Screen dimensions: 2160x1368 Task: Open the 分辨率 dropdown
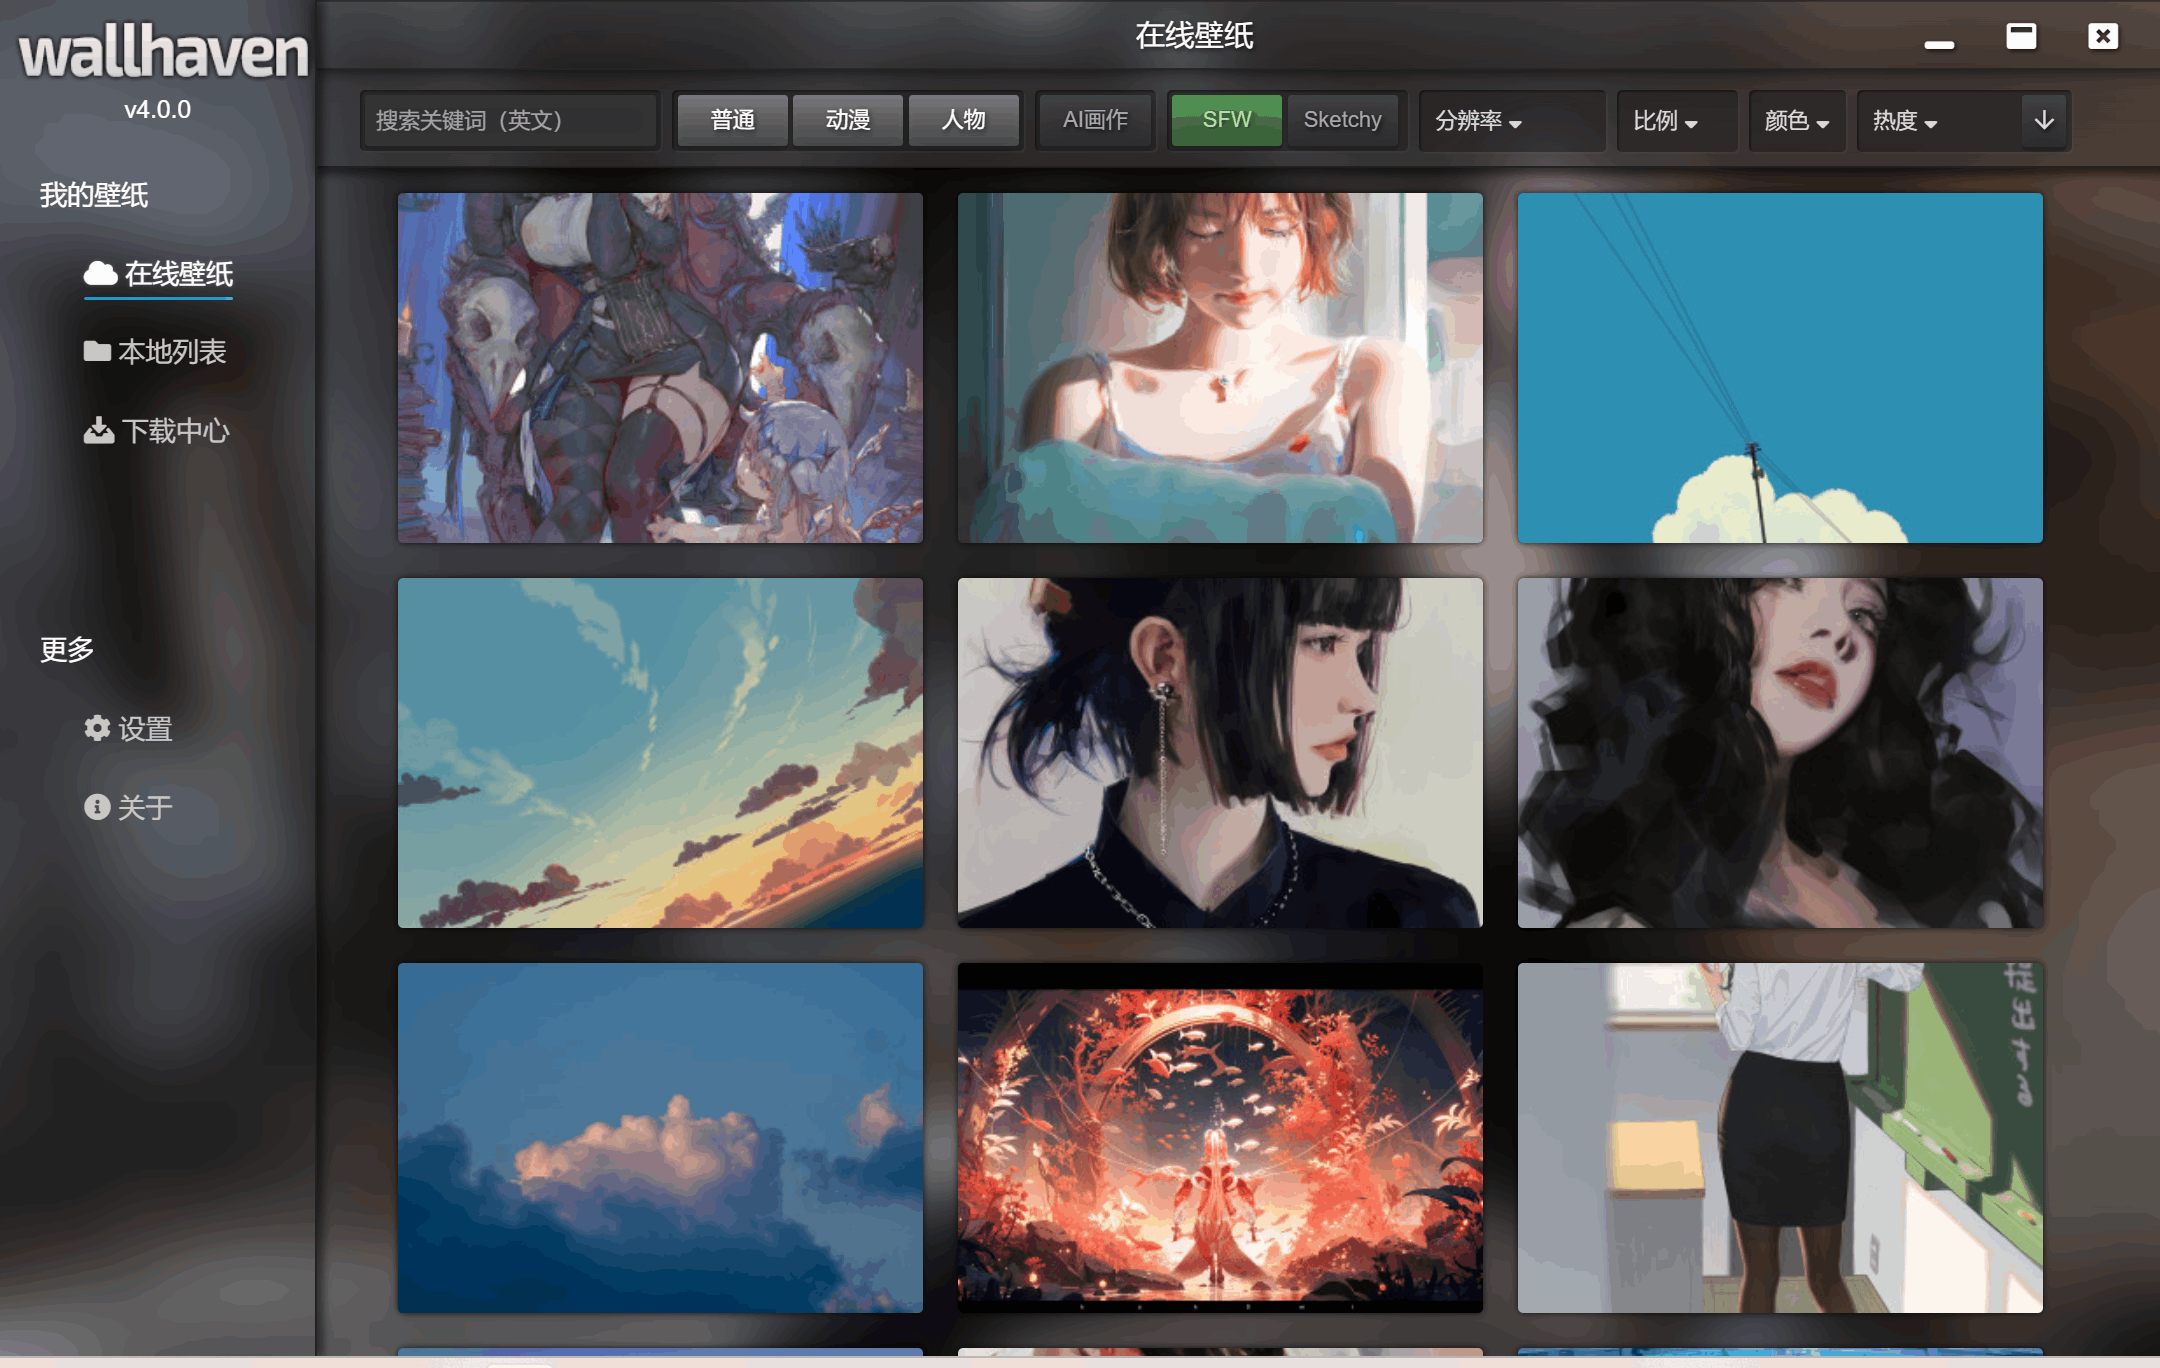click(1511, 120)
